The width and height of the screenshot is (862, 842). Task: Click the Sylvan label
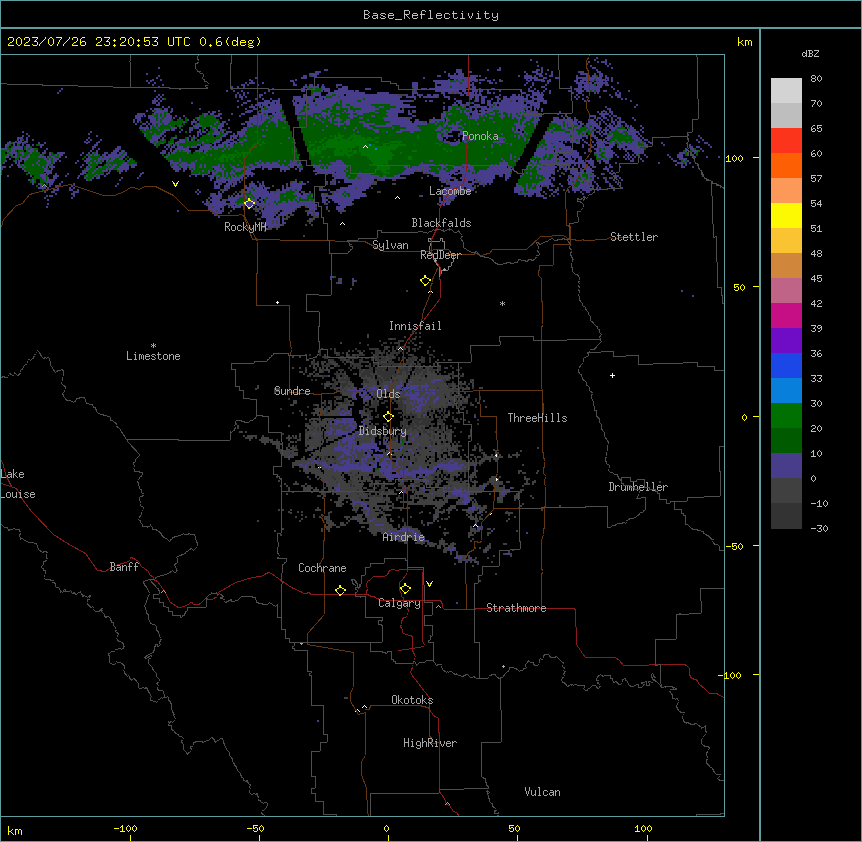(x=390, y=245)
